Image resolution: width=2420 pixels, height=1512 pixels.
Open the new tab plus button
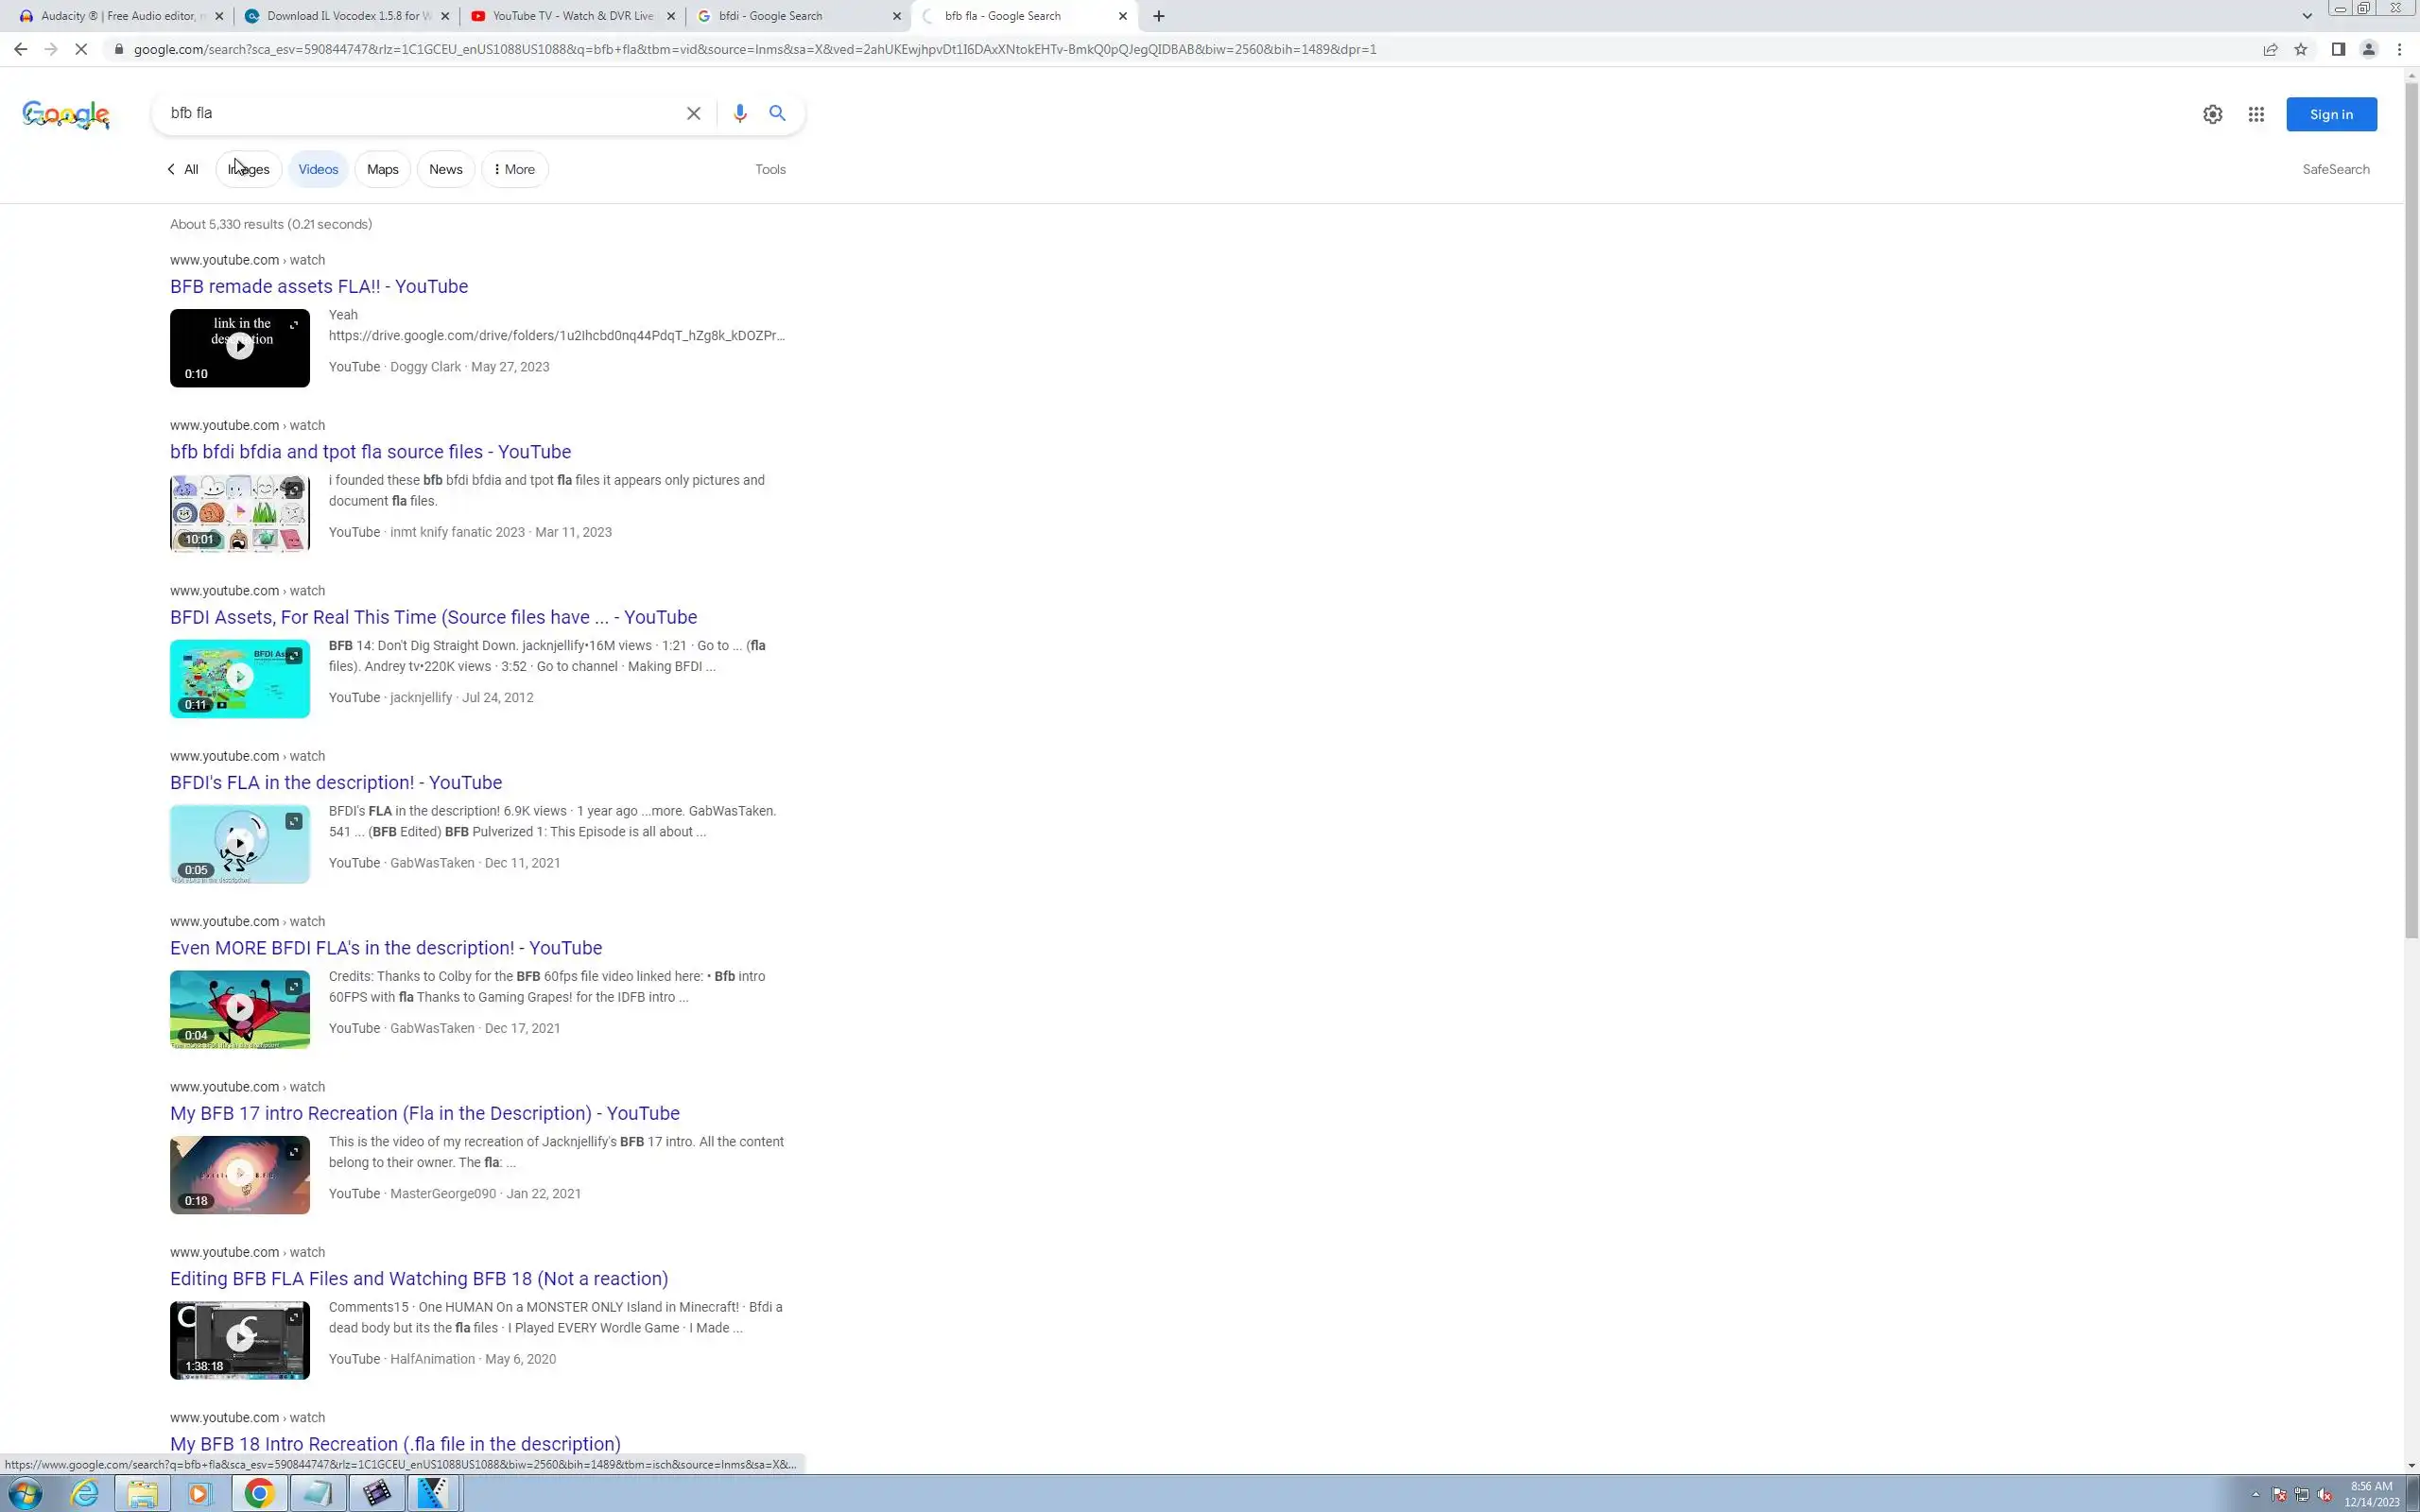pyautogui.click(x=1158, y=16)
